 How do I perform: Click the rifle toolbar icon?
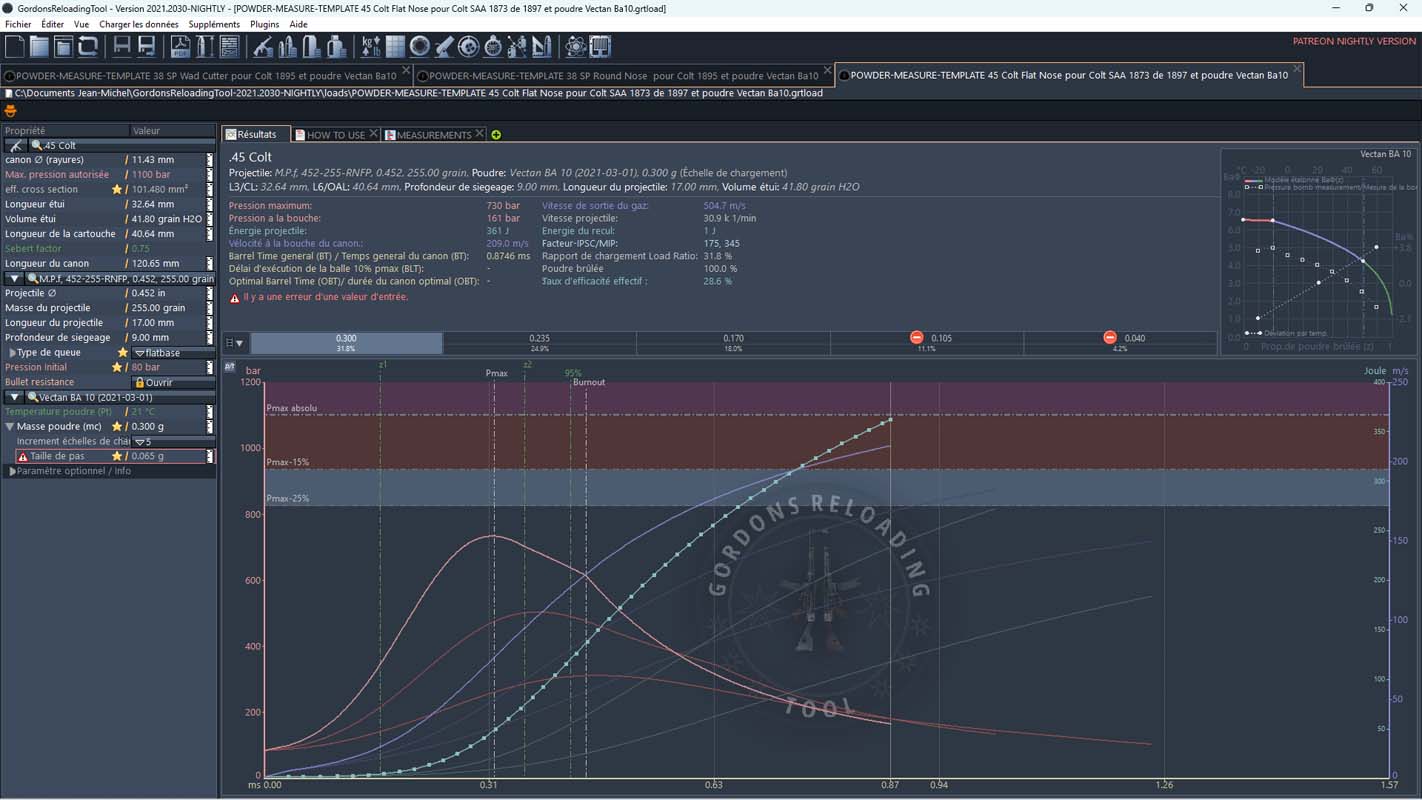point(262,46)
